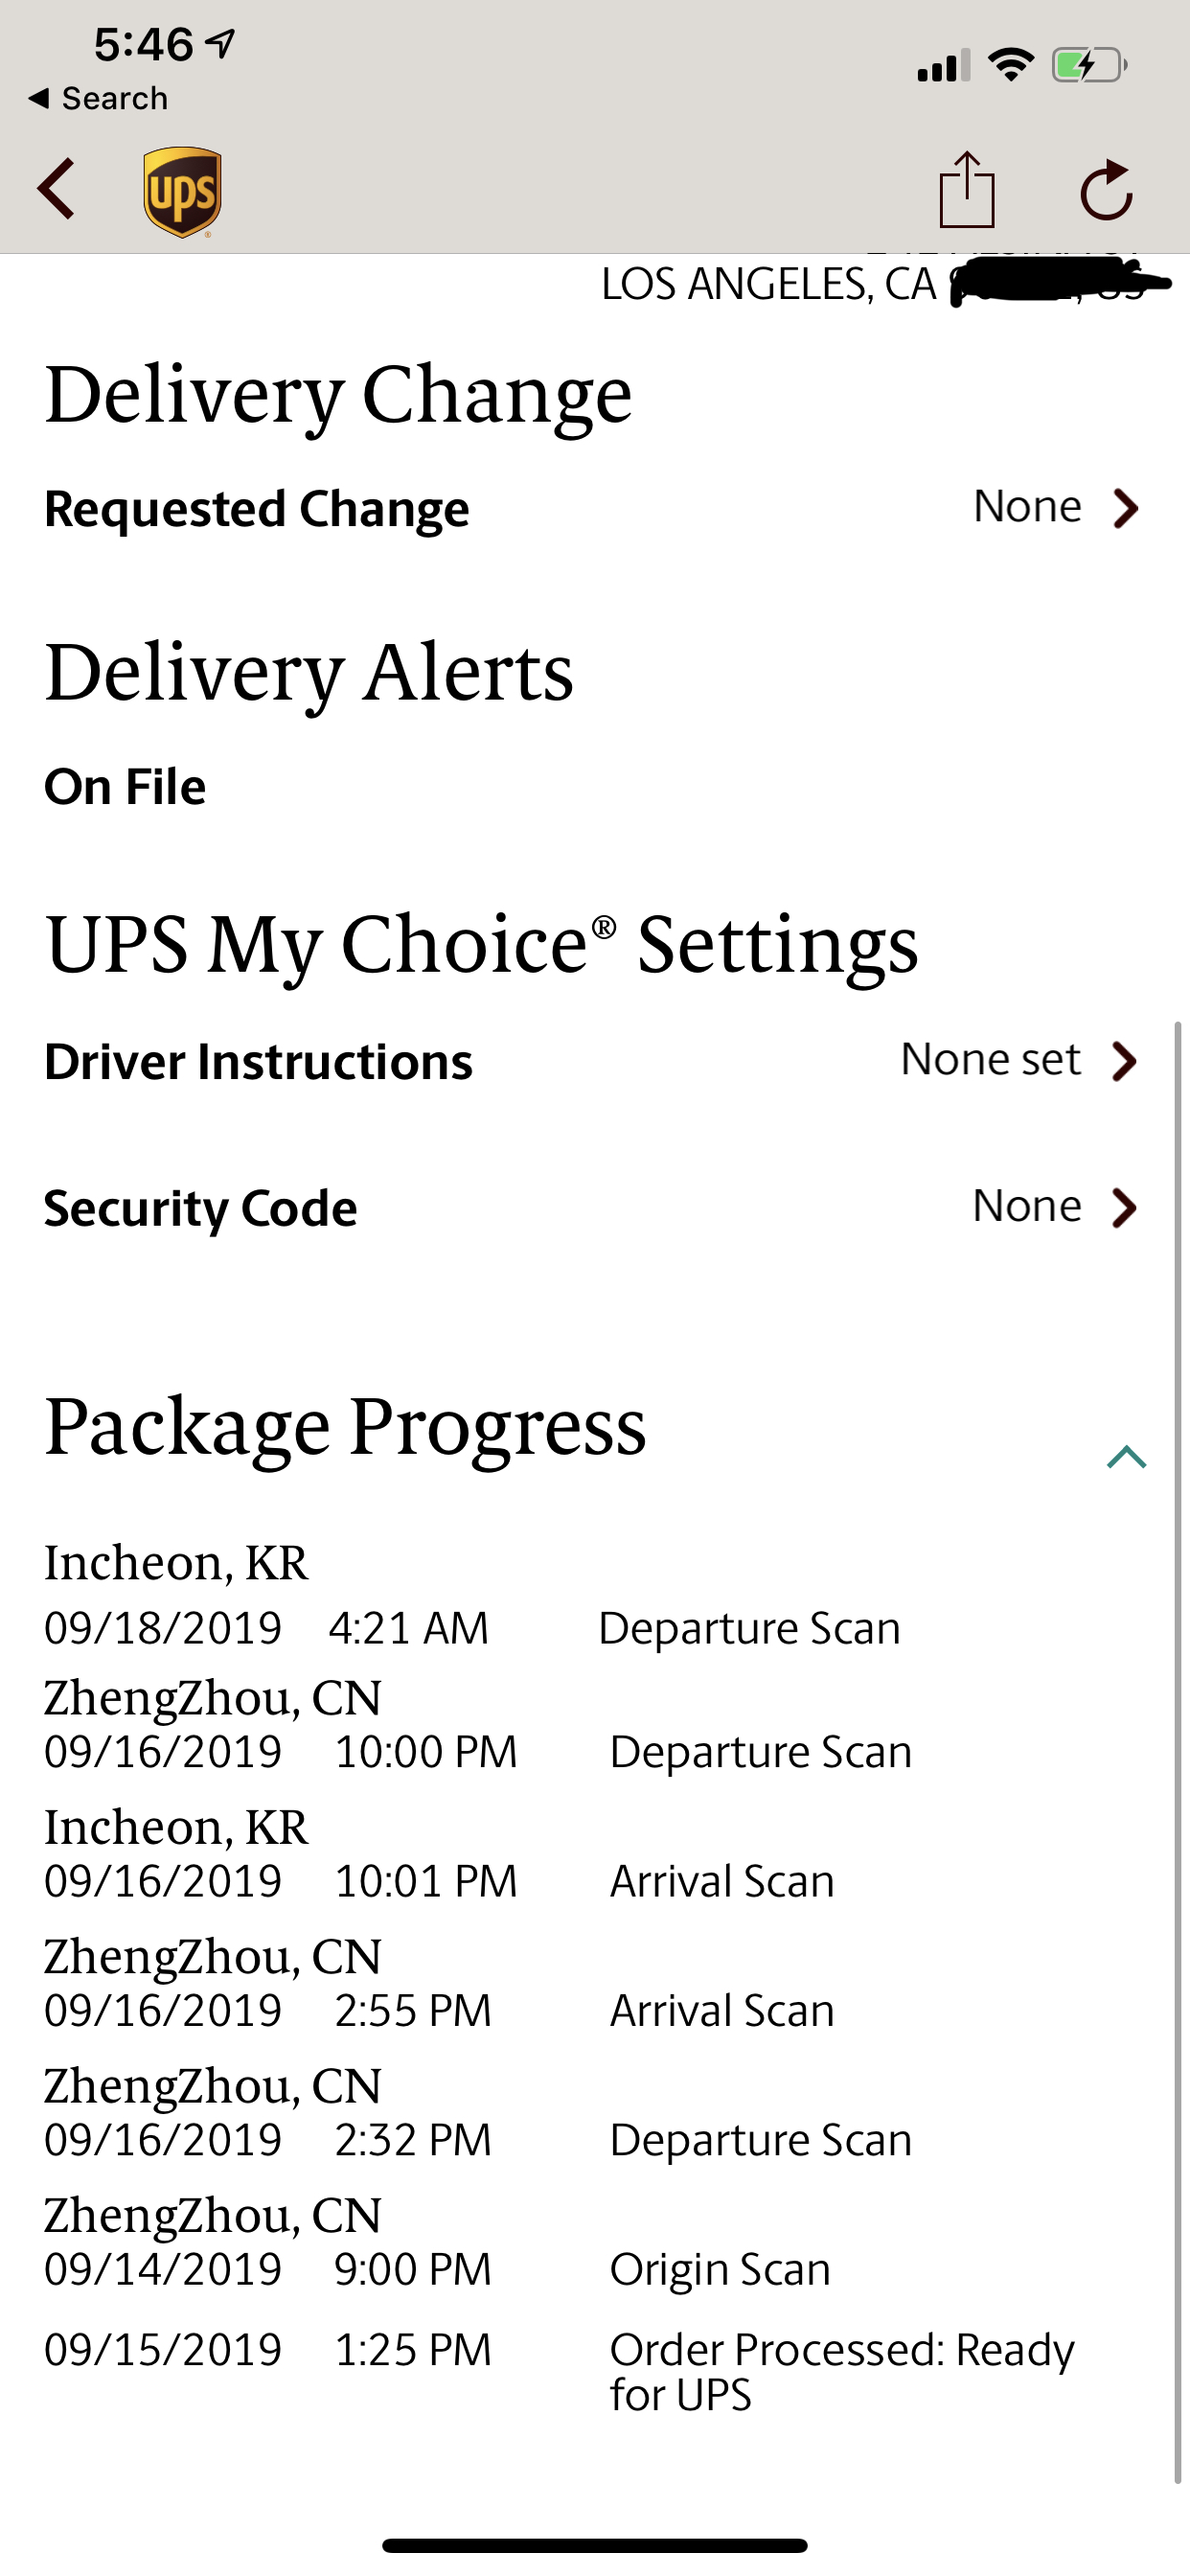Image resolution: width=1190 pixels, height=2576 pixels.
Task: Tap the location arrow beside the time
Action: tap(220, 43)
